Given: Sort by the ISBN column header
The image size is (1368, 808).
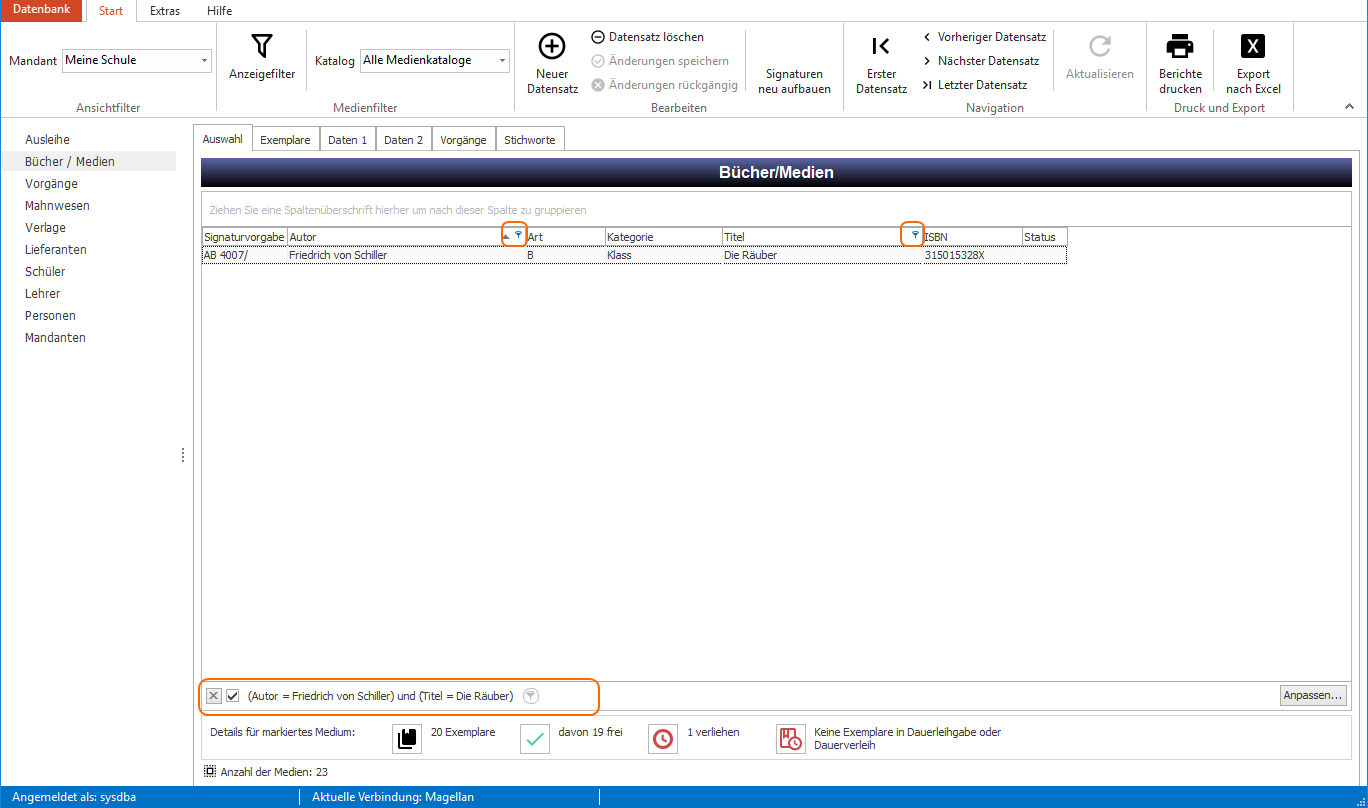Looking at the screenshot, I should [x=972, y=237].
